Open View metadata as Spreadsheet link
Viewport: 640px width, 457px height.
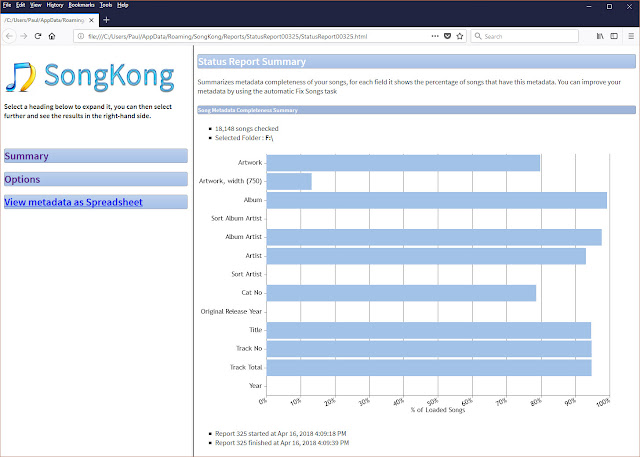point(73,202)
